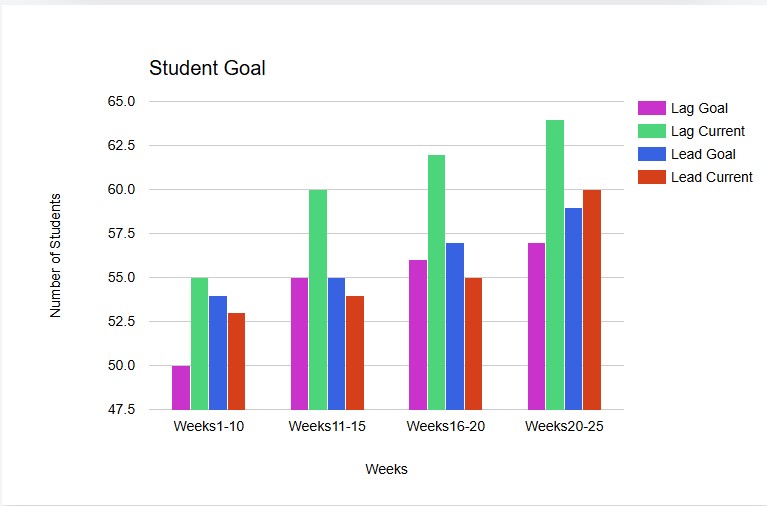Click the green Lag Current legend swatch
The width and height of the screenshot is (767, 506).
click(651, 131)
